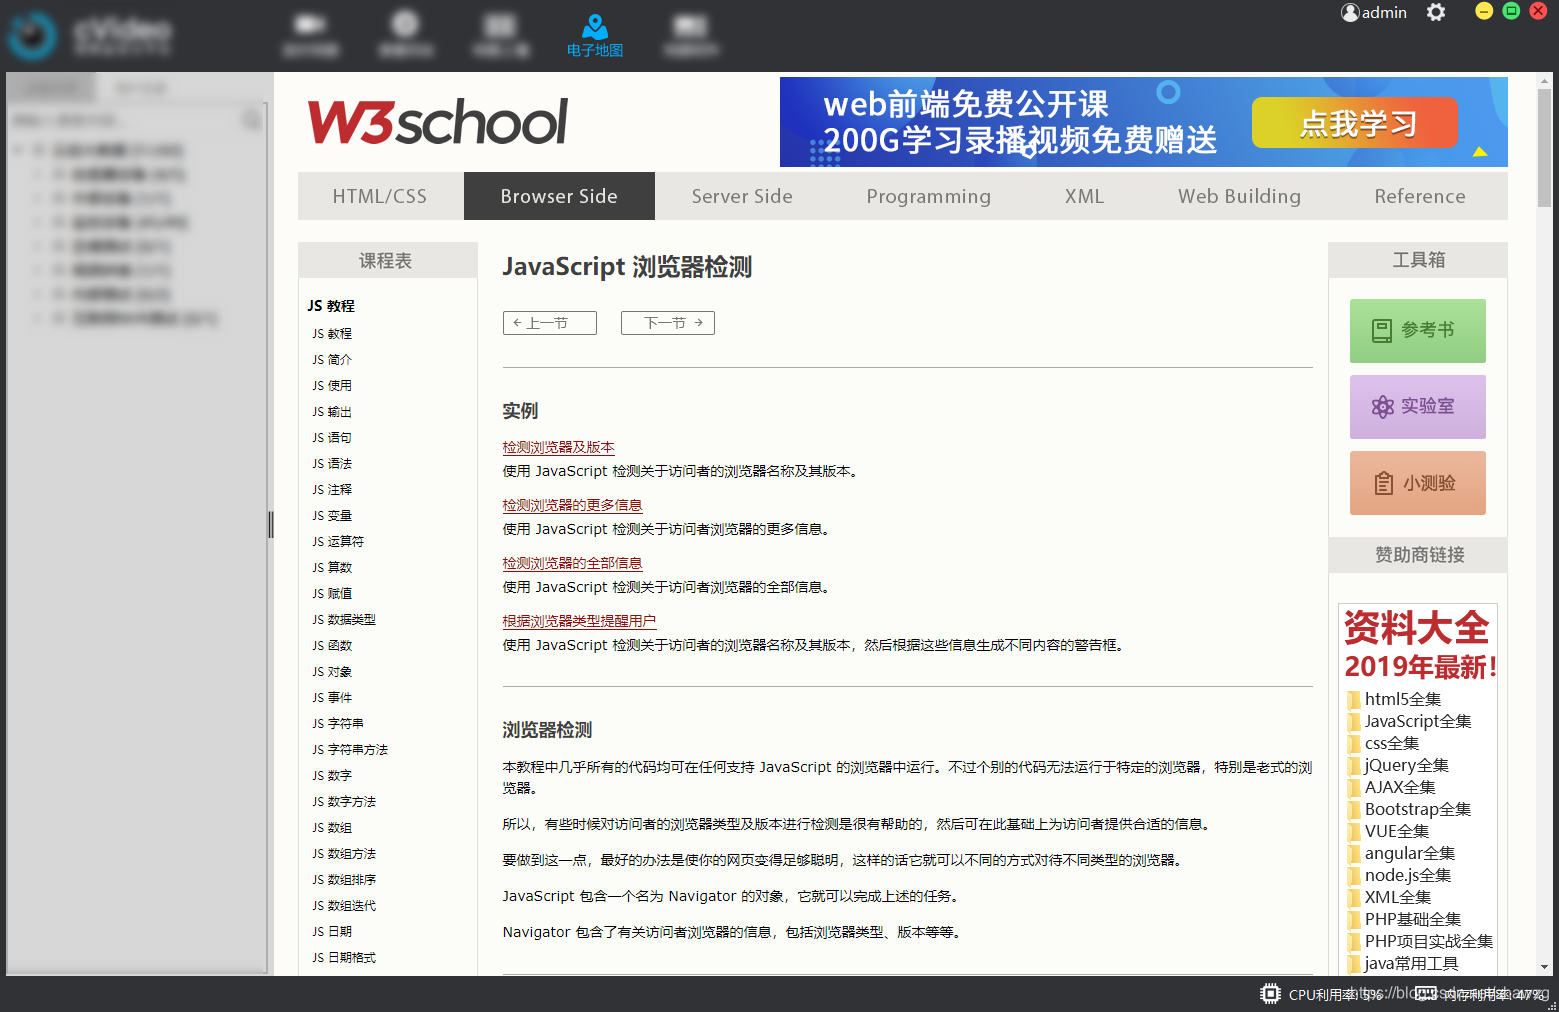Screen dimensions: 1559x1012
Task: Click the W3school logo
Action: pyautogui.click(x=438, y=122)
